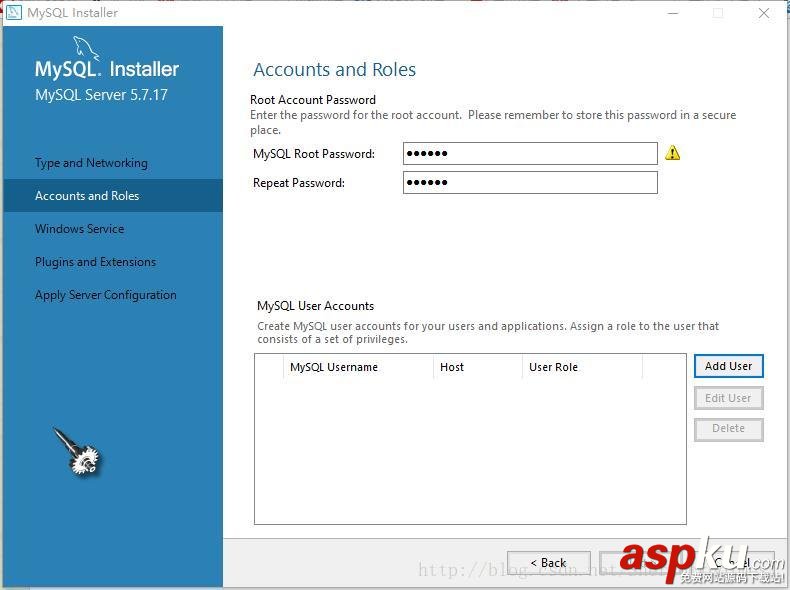Click the Root Account Password label
This screenshot has height=590, width=790.
313,100
